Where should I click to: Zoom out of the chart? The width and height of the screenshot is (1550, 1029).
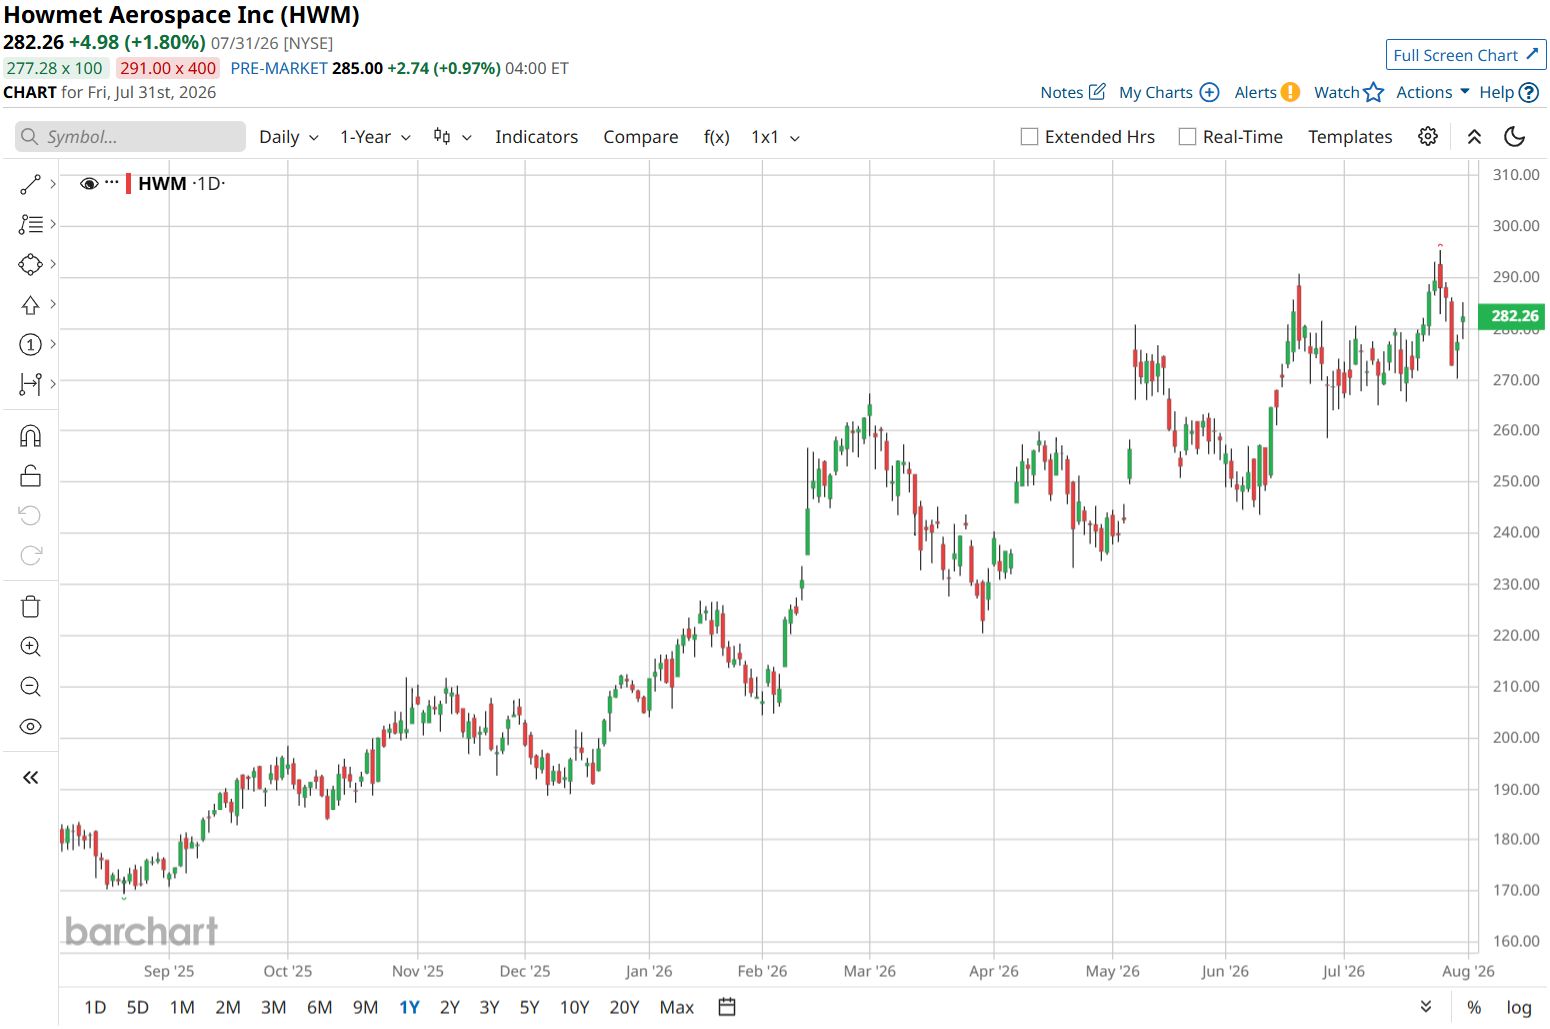point(30,687)
